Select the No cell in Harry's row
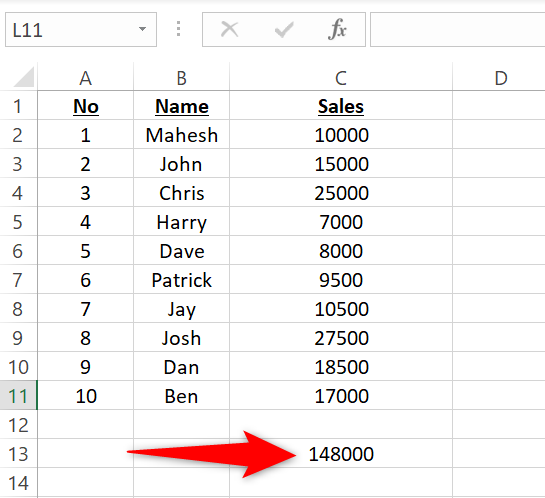 86,221
